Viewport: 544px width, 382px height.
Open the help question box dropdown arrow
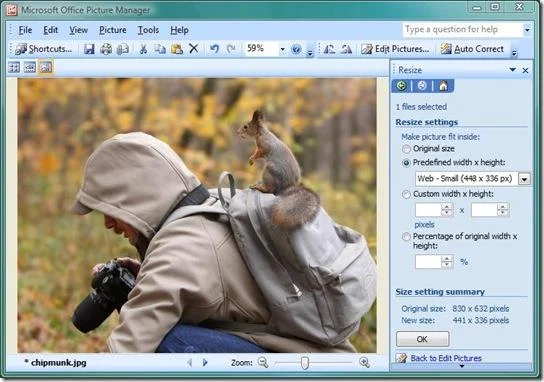click(x=527, y=30)
